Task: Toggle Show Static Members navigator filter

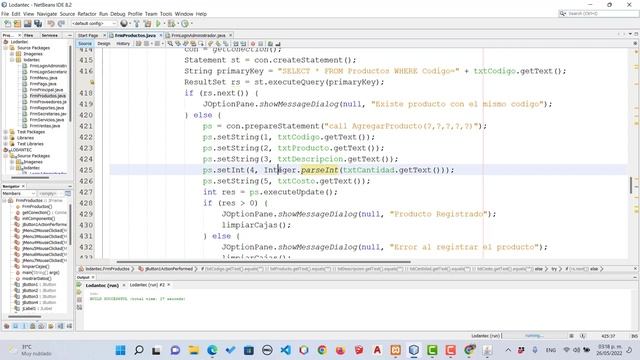Action: coord(24,326)
